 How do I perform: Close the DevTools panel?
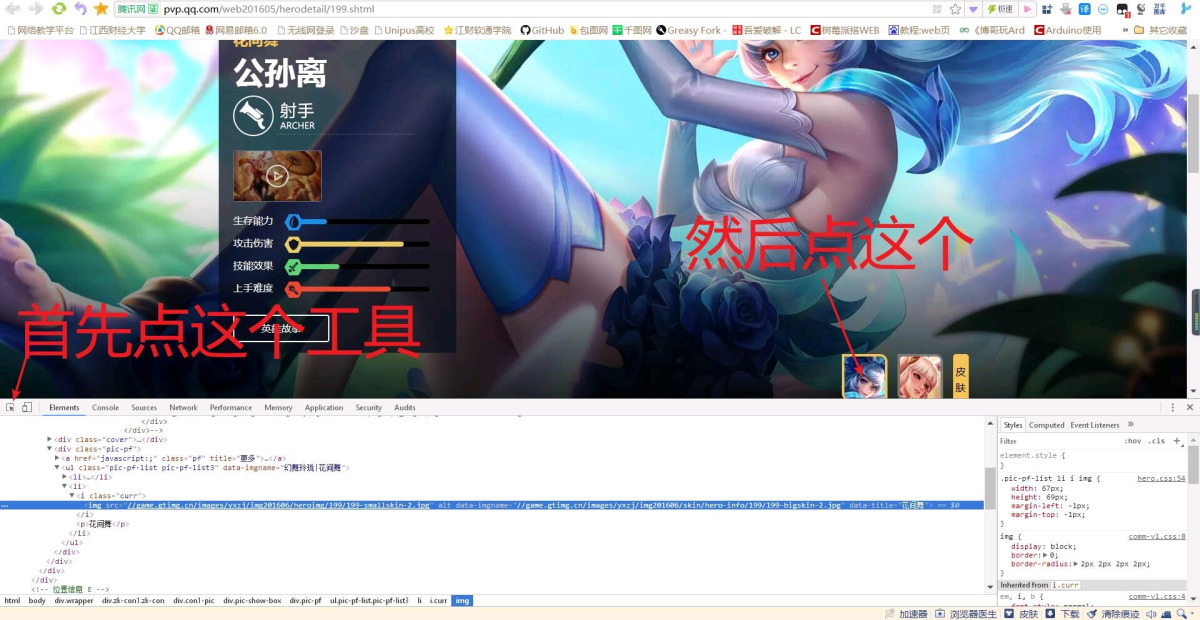click(x=1190, y=407)
